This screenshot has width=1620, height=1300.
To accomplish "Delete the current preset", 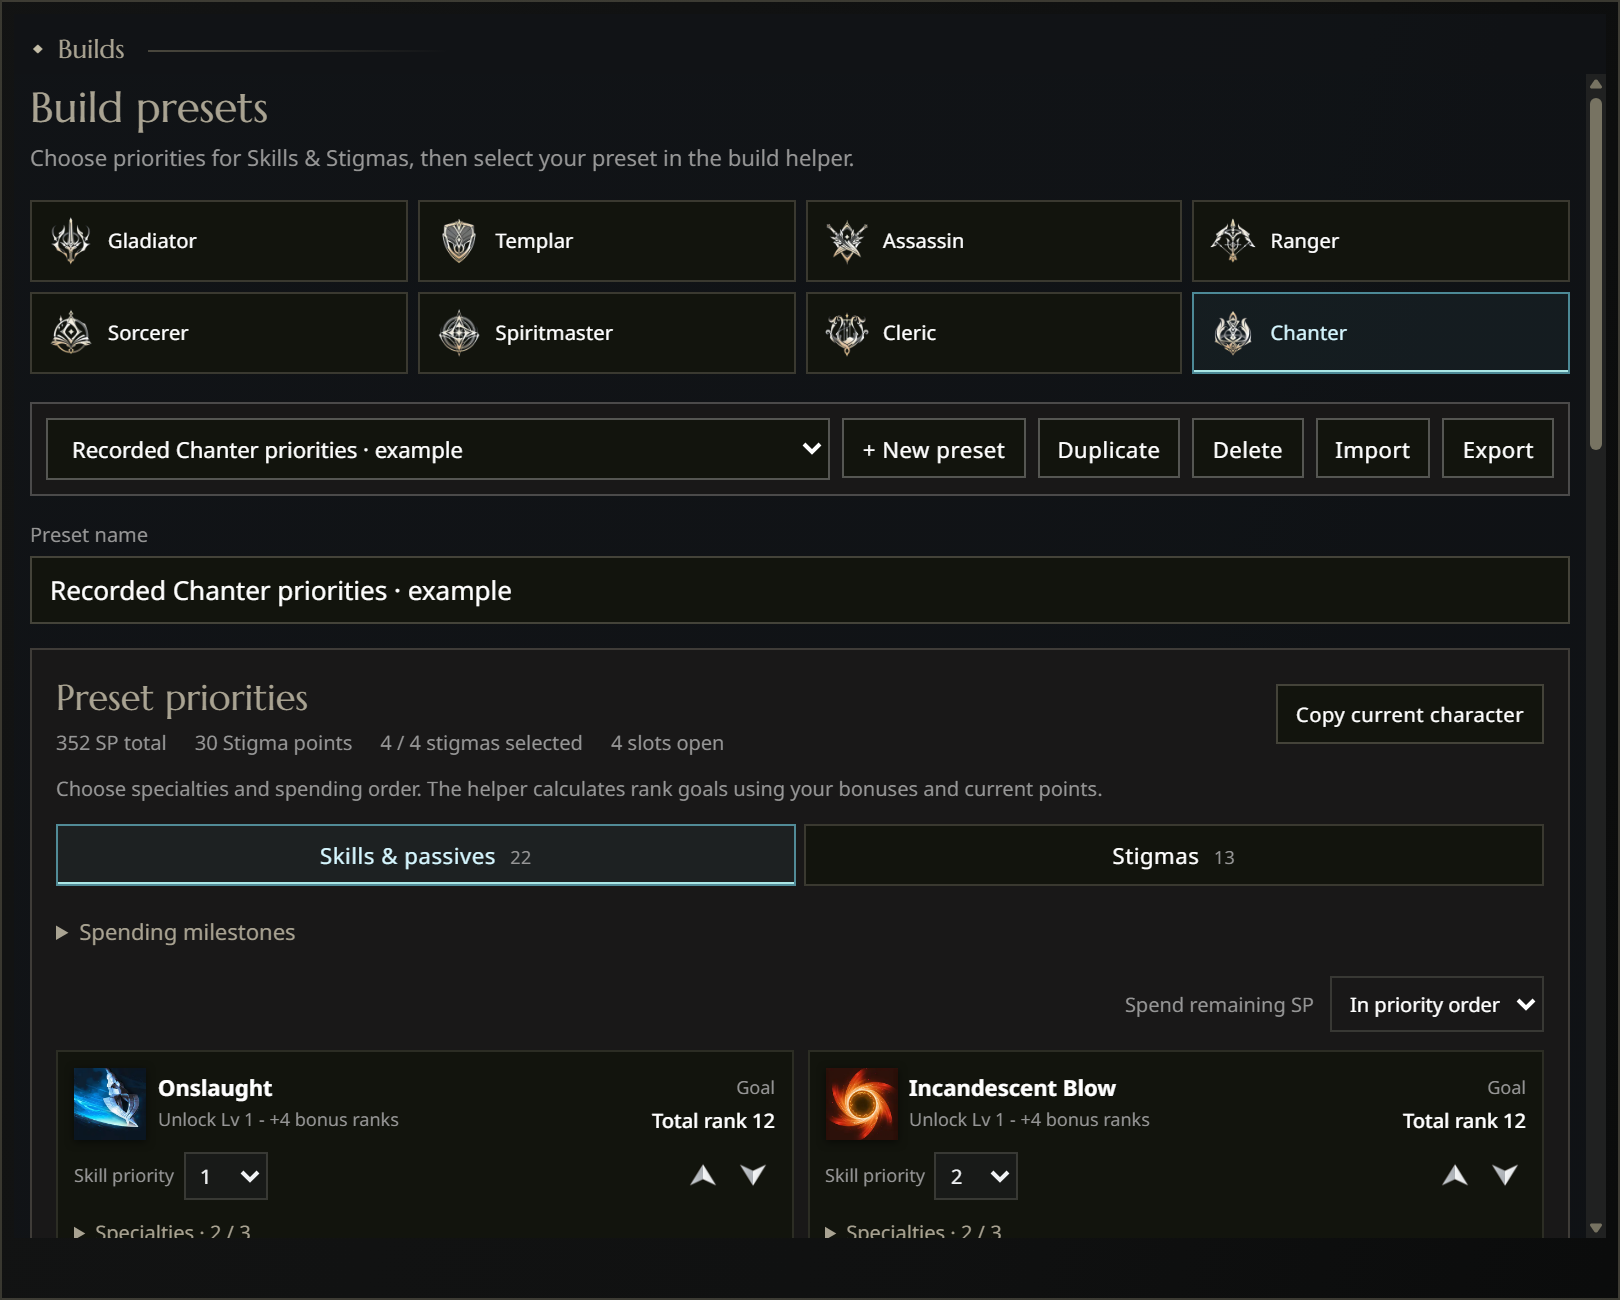I will 1248,449.
